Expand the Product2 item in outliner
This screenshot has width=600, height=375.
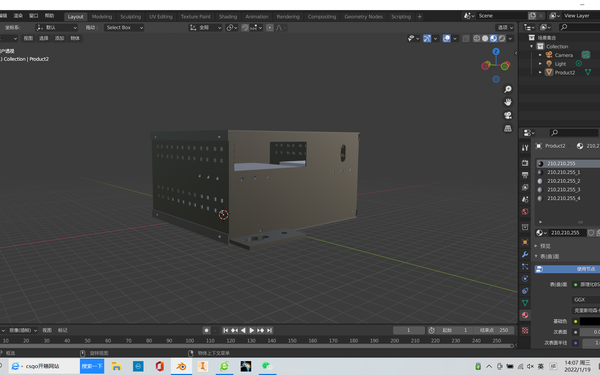(x=540, y=72)
